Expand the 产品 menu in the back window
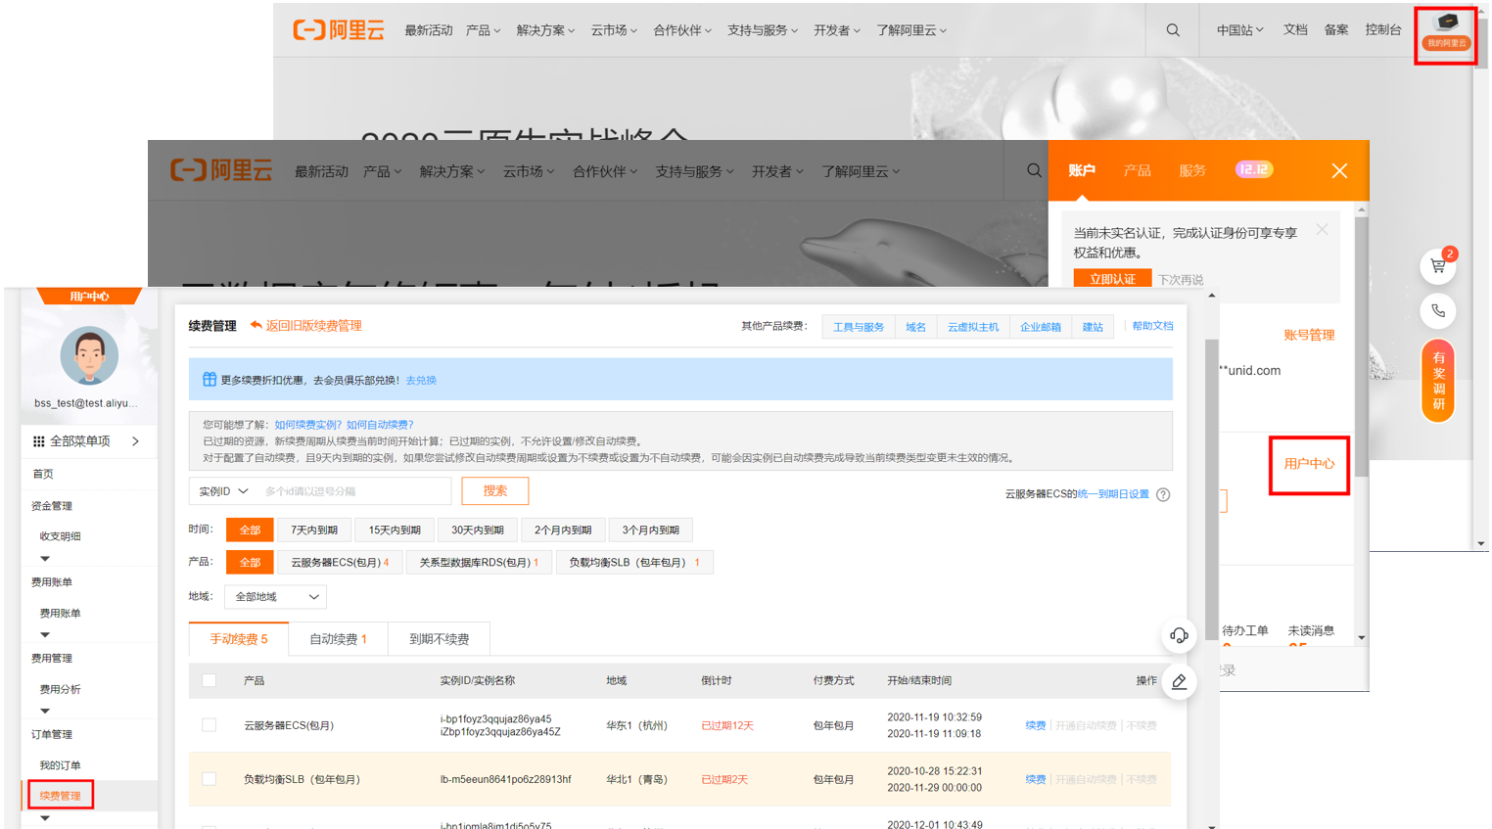1492x829 pixels. pyautogui.click(x=483, y=30)
